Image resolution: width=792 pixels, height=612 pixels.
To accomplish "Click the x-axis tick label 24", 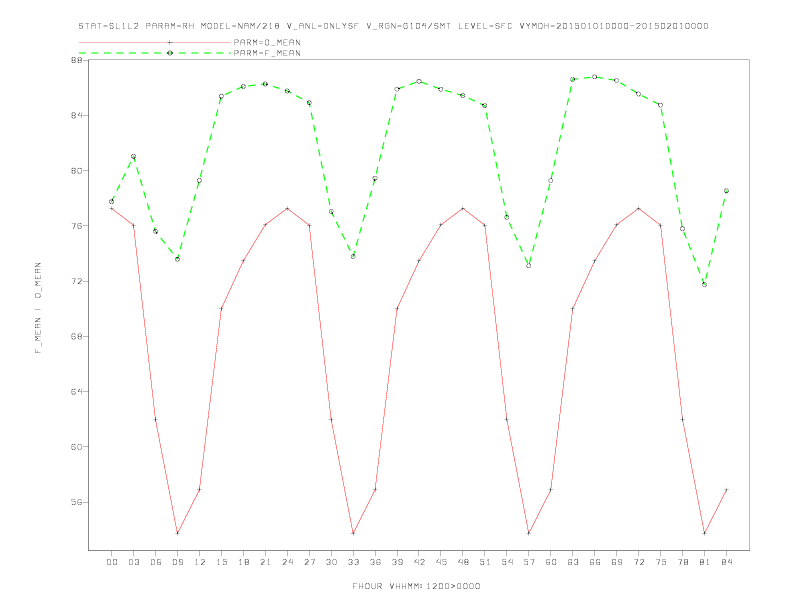I will [287, 562].
